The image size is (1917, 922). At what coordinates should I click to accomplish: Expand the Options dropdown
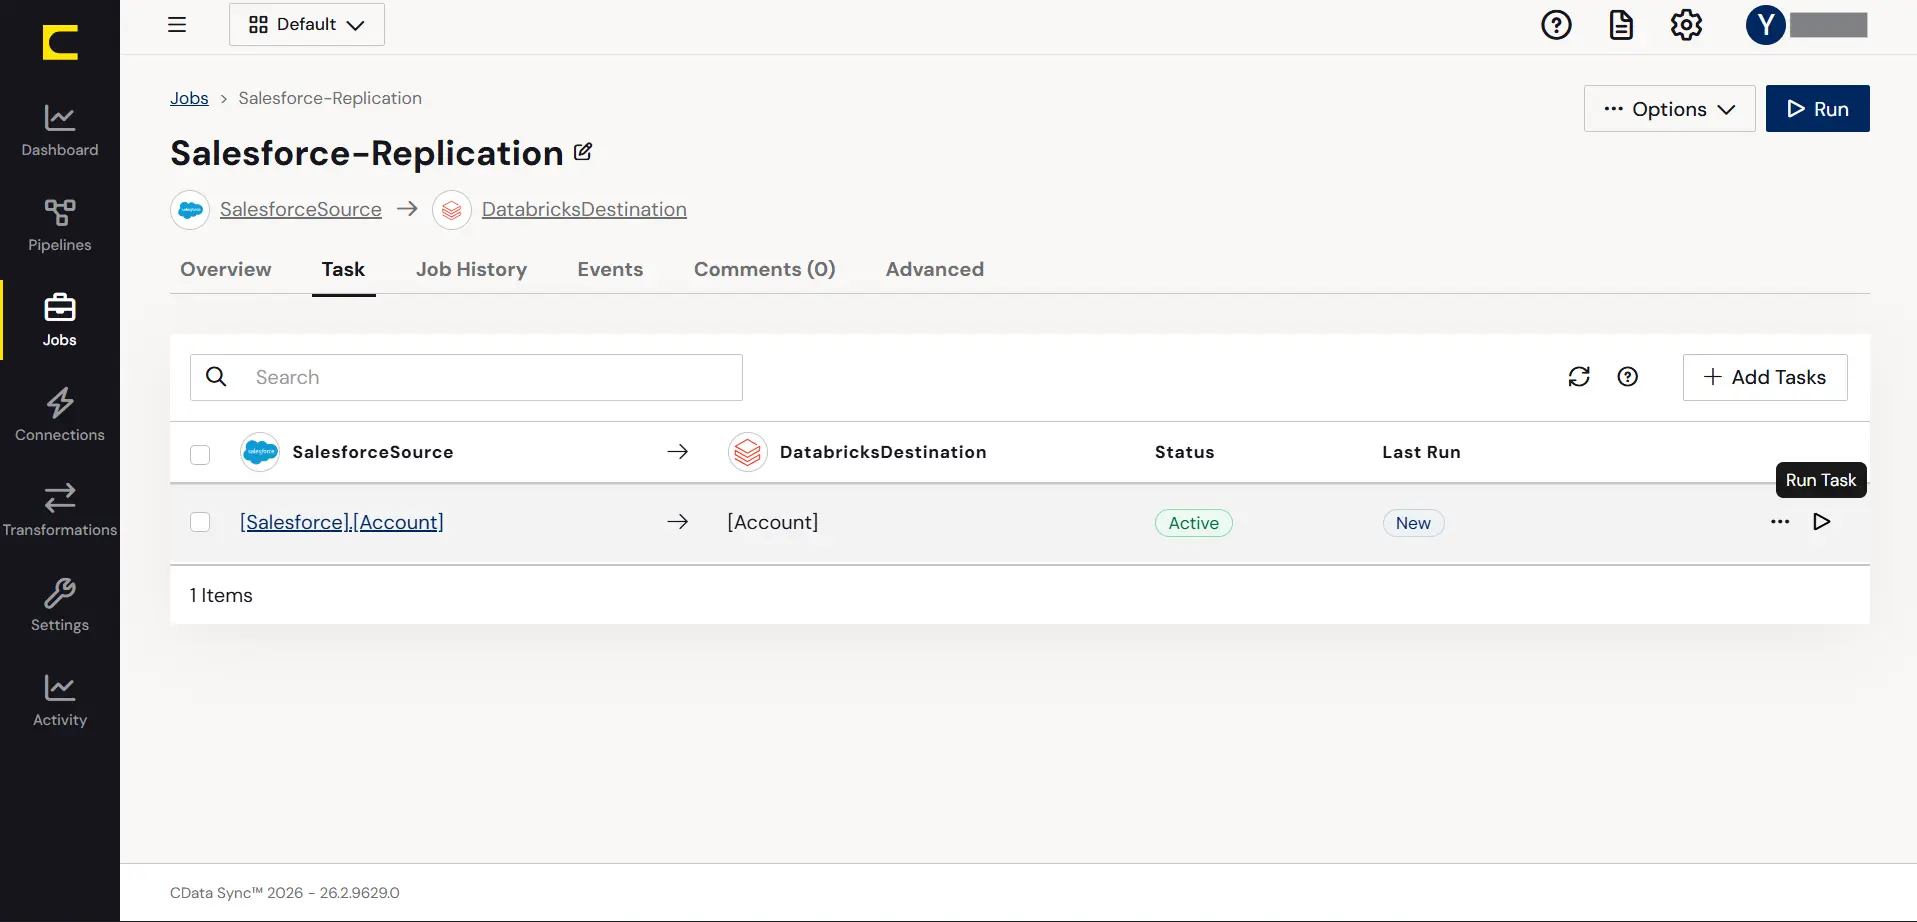(1669, 109)
